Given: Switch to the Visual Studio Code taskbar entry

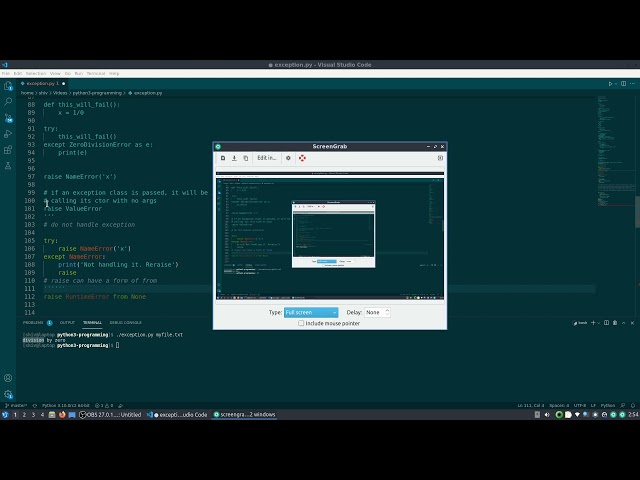Looking at the screenshot, I should click(177, 415).
